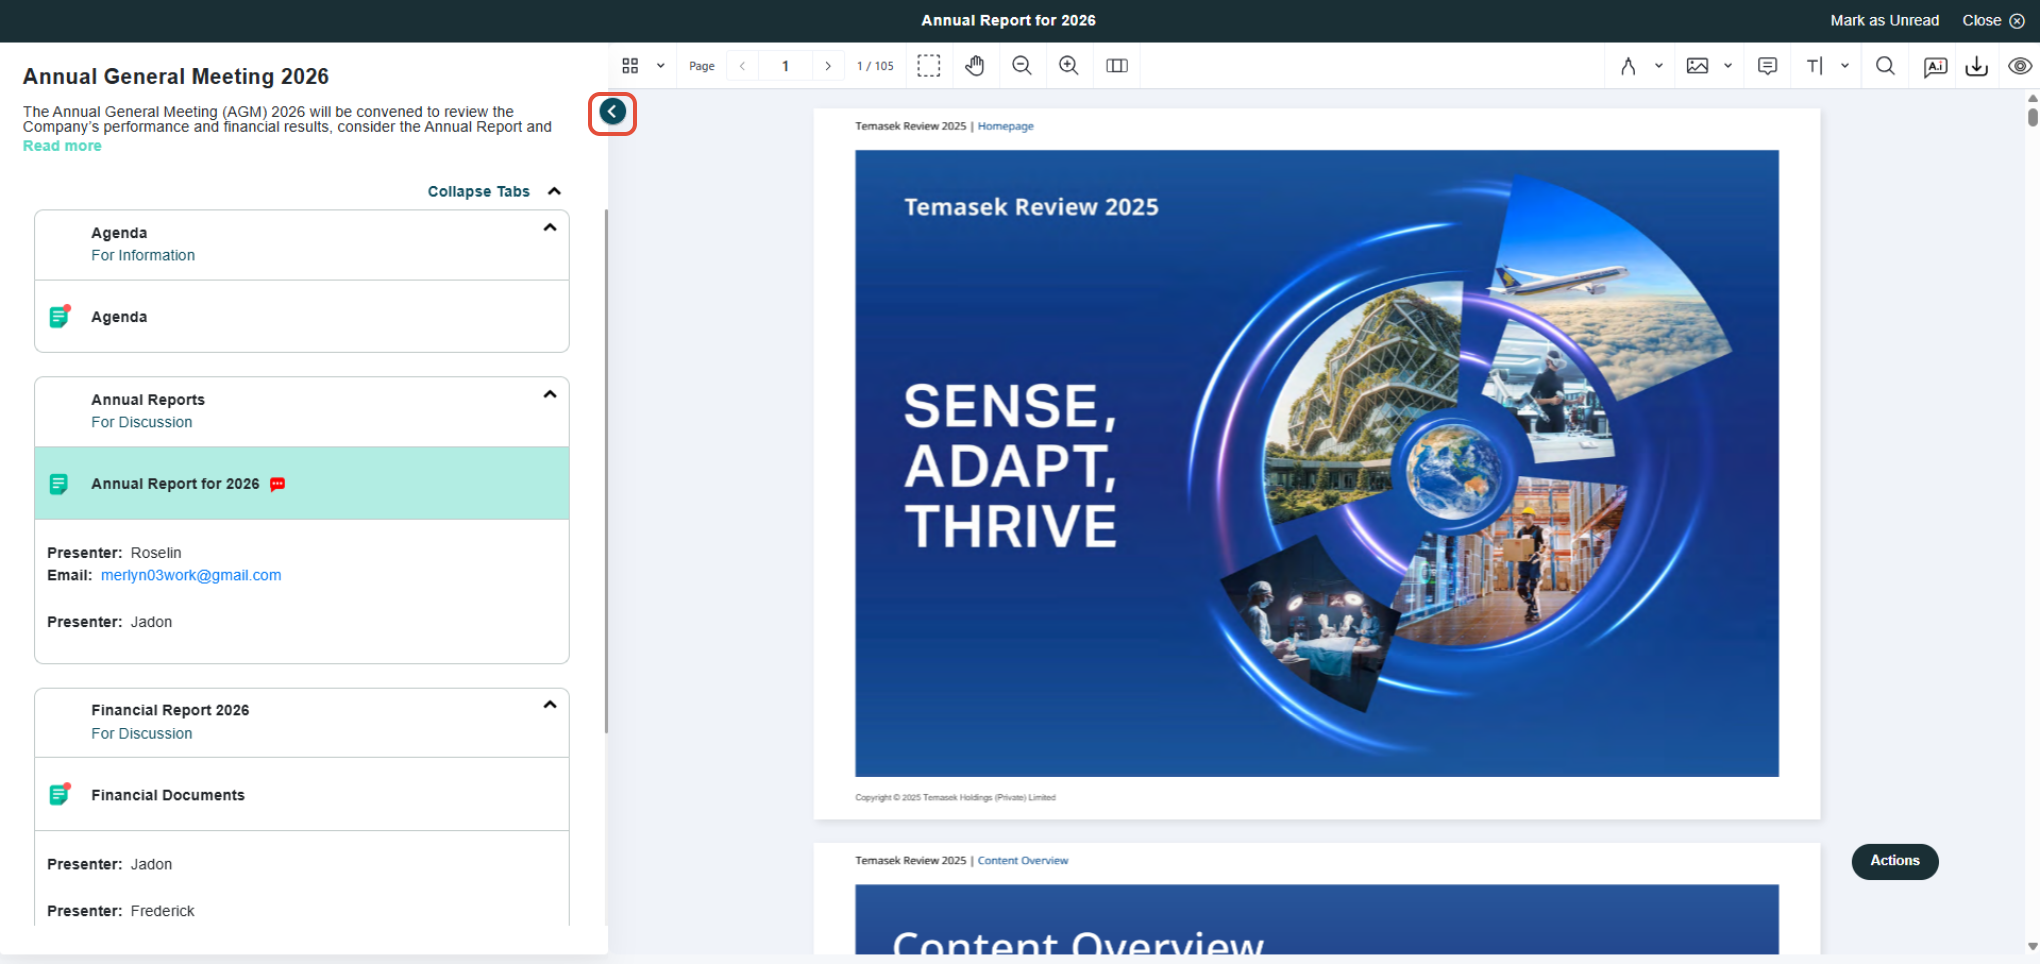Activate the hand pan tool
This screenshot has width=2040, height=964.
(975, 66)
